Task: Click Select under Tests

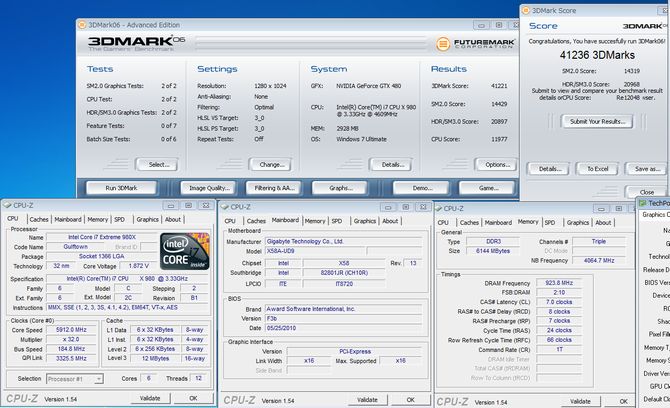Action: coord(158,164)
